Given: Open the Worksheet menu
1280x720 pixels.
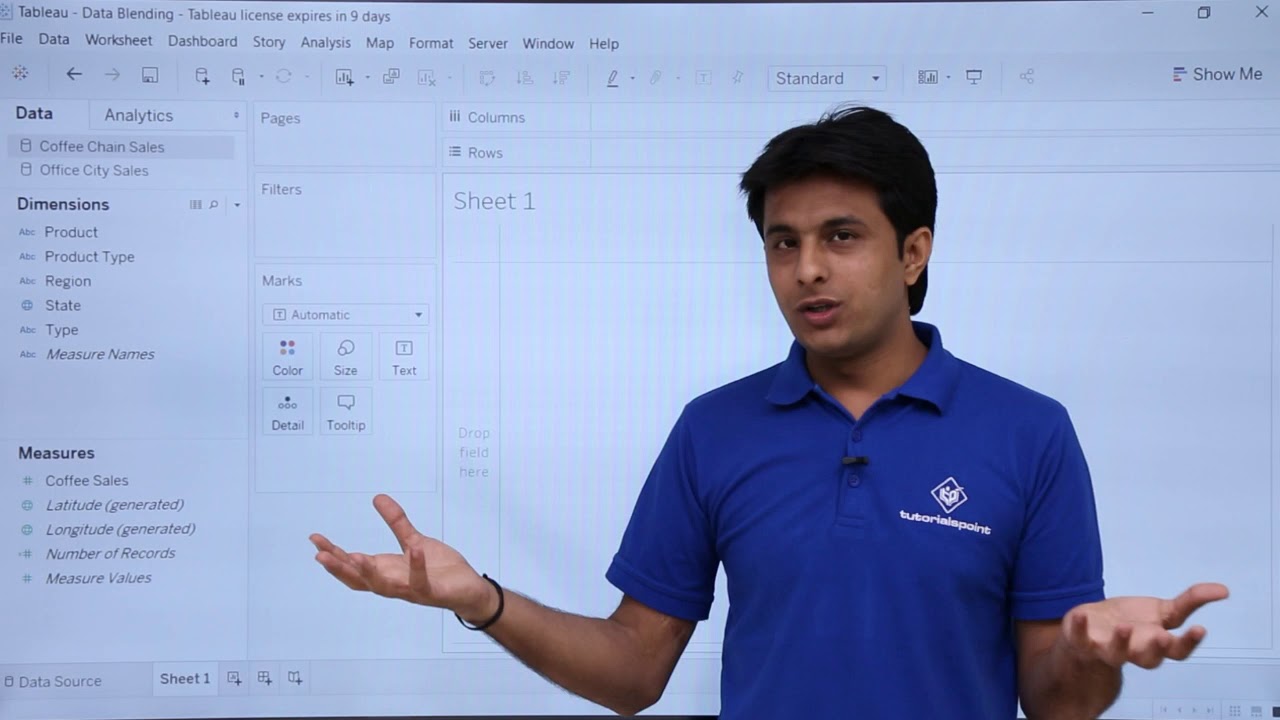Looking at the screenshot, I should 118,40.
